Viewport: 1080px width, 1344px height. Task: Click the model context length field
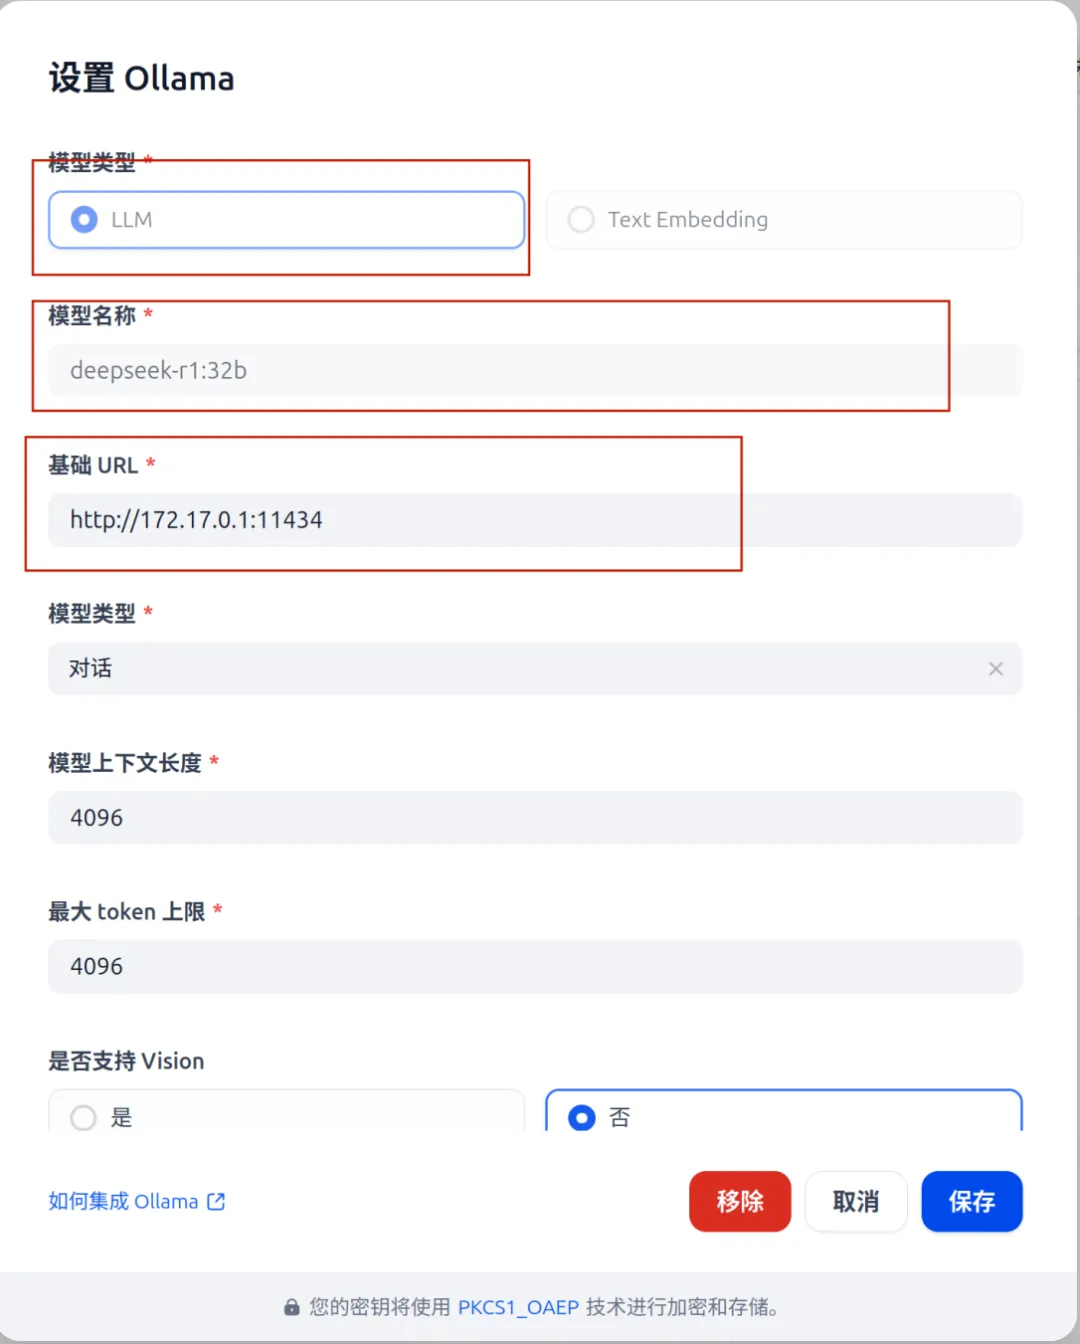535,818
